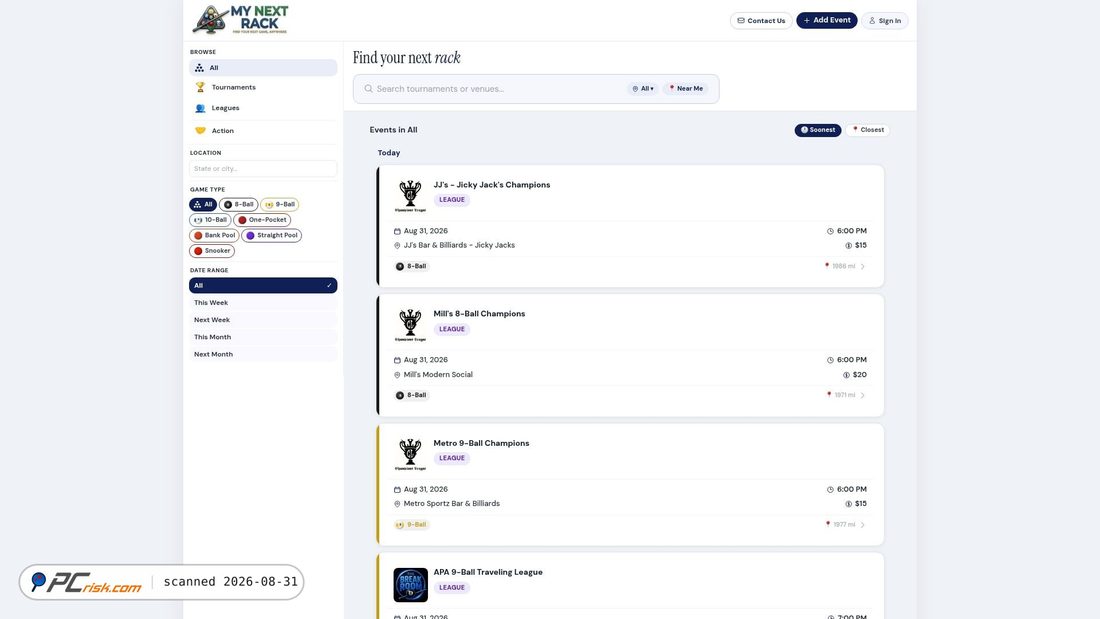Open the Contact Us page
The width and height of the screenshot is (1100, 619).
(761, 20)
